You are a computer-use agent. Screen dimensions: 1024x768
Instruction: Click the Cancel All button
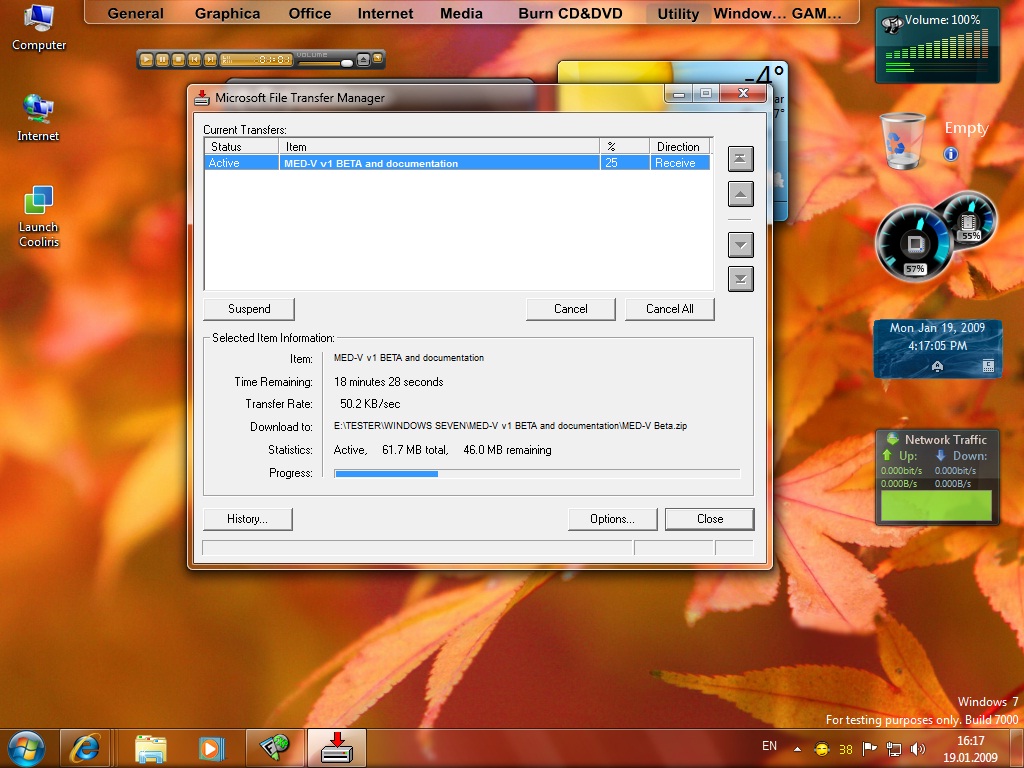(669, 309)
